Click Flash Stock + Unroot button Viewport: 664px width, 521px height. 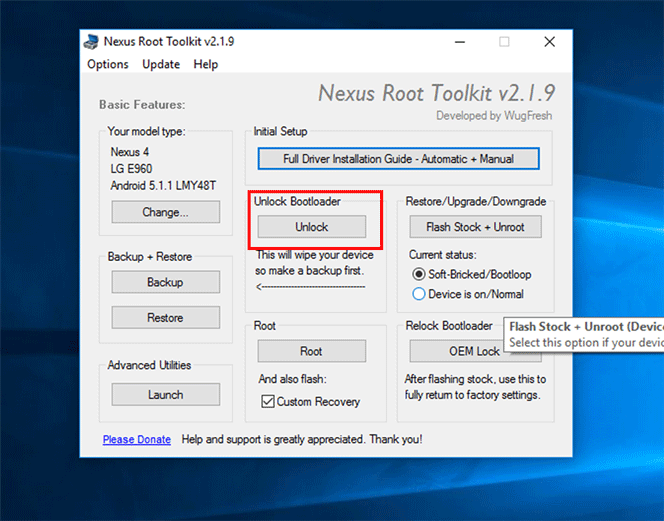(475, 227)
